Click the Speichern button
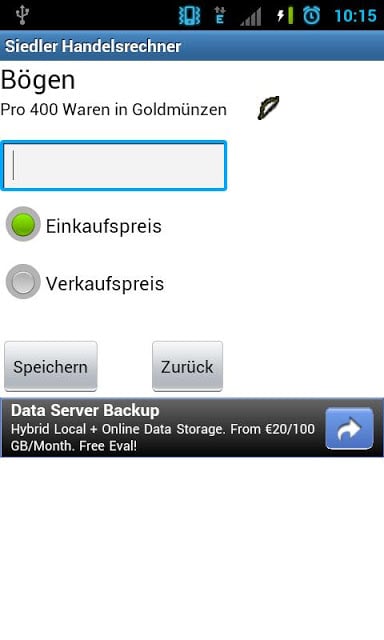This screenshot has width=384, height=640. tap(51, 366)
